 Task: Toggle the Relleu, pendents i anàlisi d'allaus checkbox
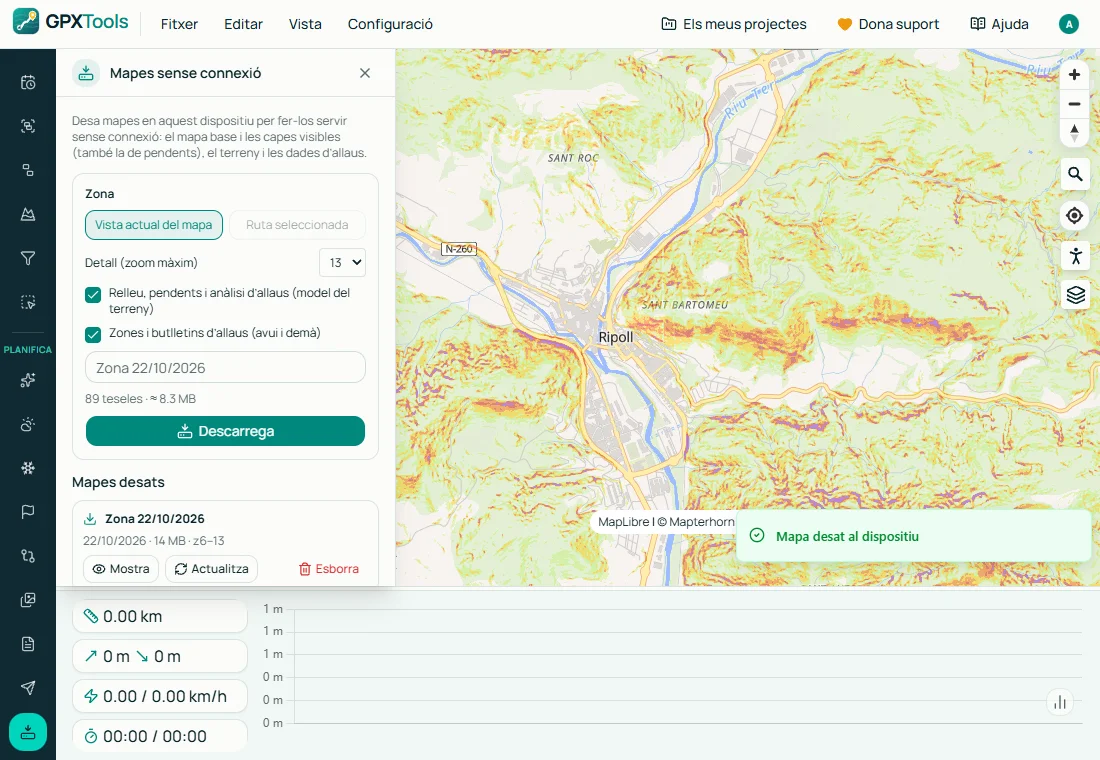coord(93,295)
